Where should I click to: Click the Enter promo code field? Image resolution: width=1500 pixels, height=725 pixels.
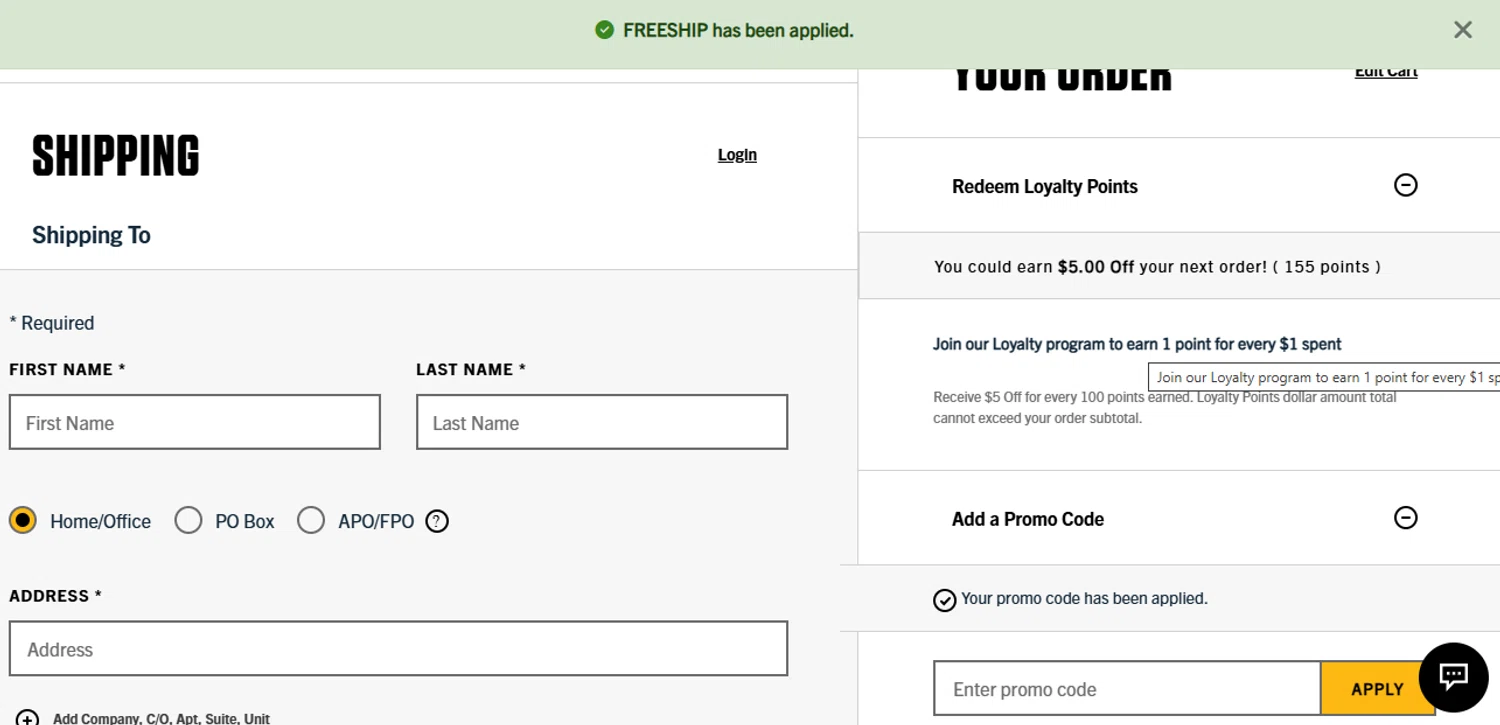pyautogui.click(x=1126, y=689)
